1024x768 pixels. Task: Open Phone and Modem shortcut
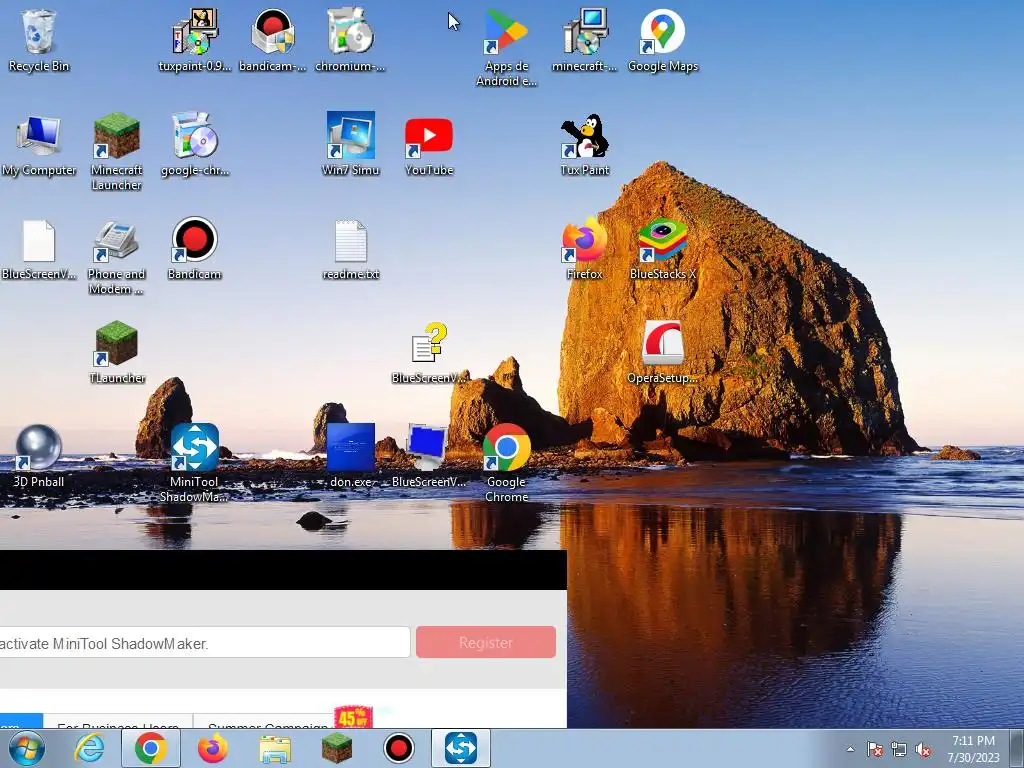116,256
